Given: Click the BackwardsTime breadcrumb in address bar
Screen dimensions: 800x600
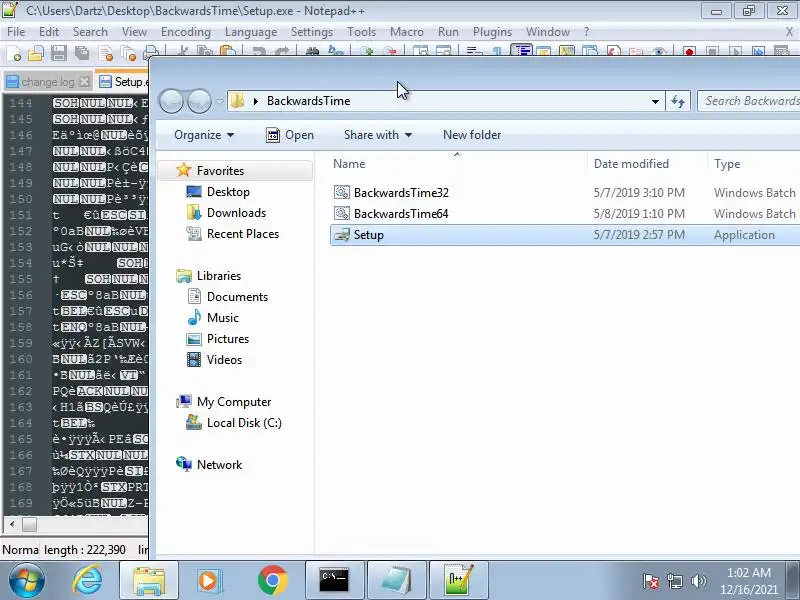Looking at the screenshot, I should click(x=309, y=101).
